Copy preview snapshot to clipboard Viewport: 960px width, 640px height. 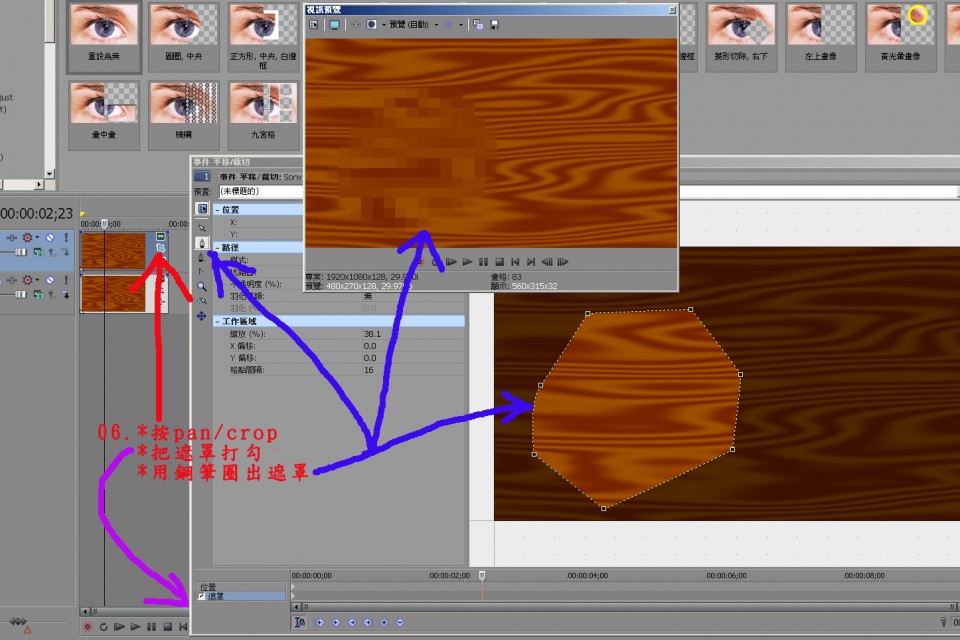pos(478,24)
